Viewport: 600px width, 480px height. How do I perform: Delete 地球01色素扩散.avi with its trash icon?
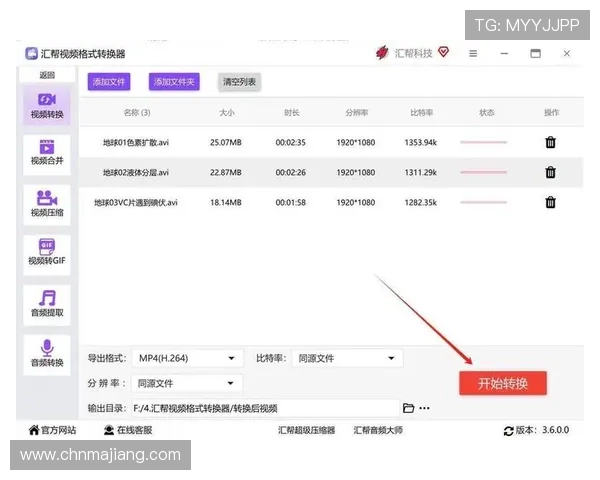click(x=550, y=142)
